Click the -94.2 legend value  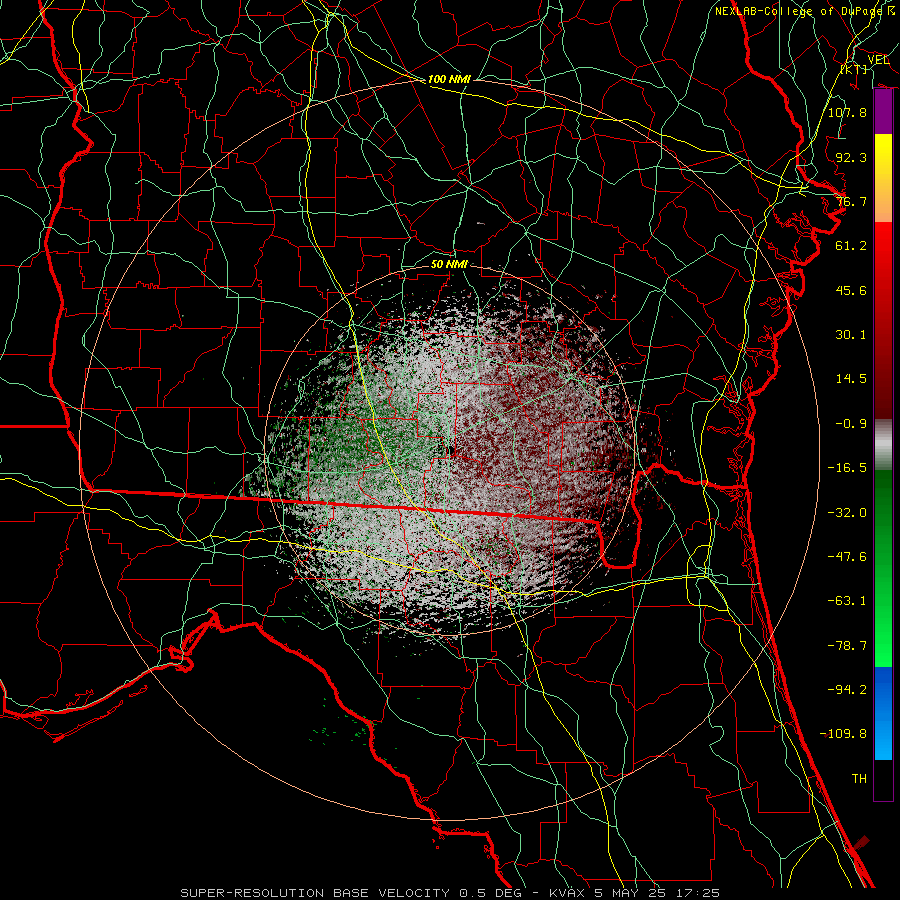click(847, 690)
